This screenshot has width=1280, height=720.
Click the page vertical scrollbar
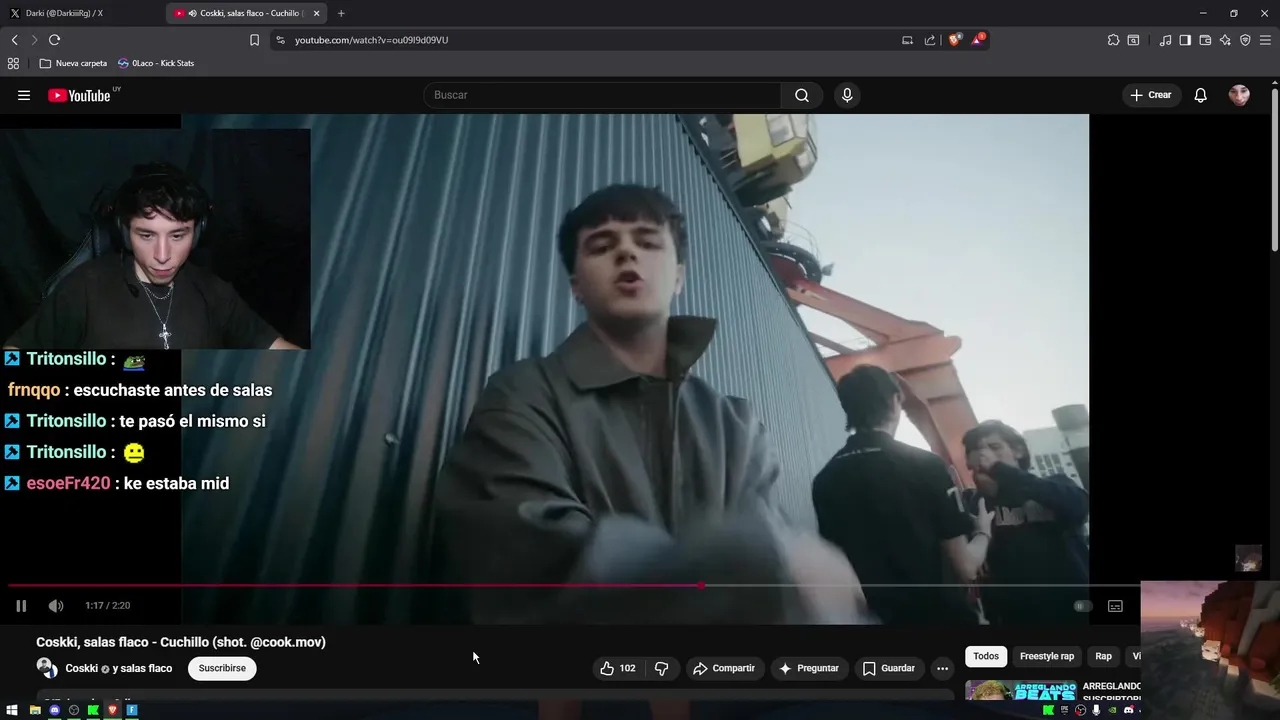coord(1274,170)
